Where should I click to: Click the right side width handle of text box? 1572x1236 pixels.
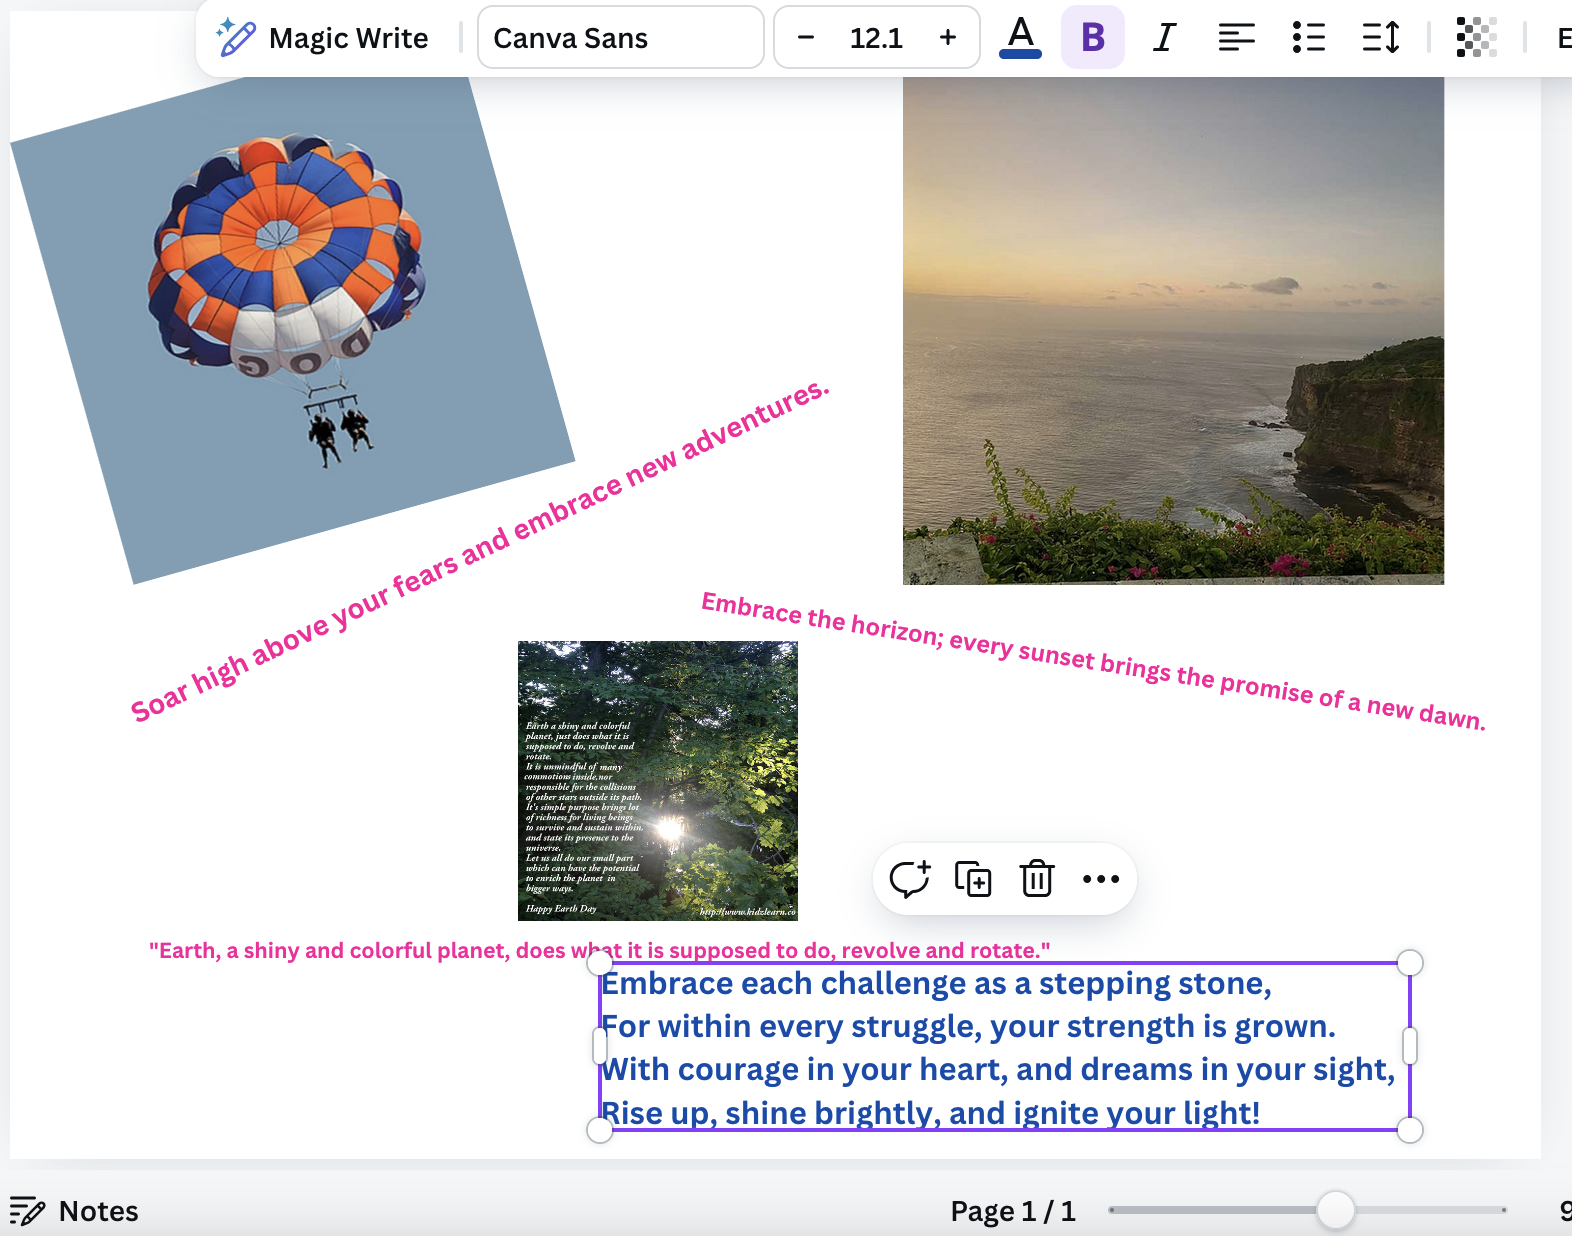coord(1410,1046)
